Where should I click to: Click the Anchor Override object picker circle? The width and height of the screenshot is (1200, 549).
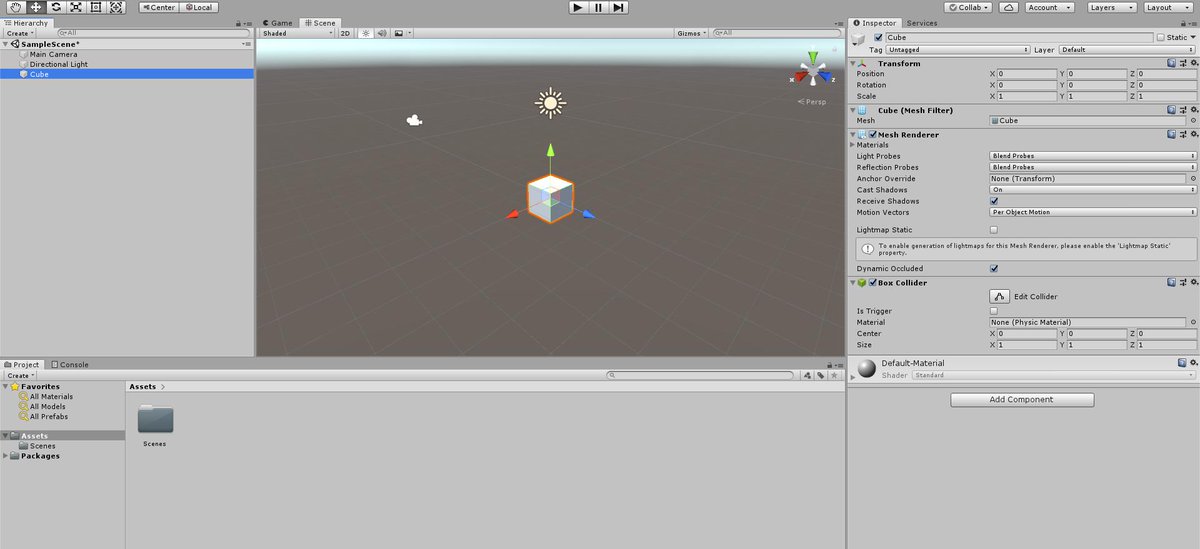pos(1193,179)
